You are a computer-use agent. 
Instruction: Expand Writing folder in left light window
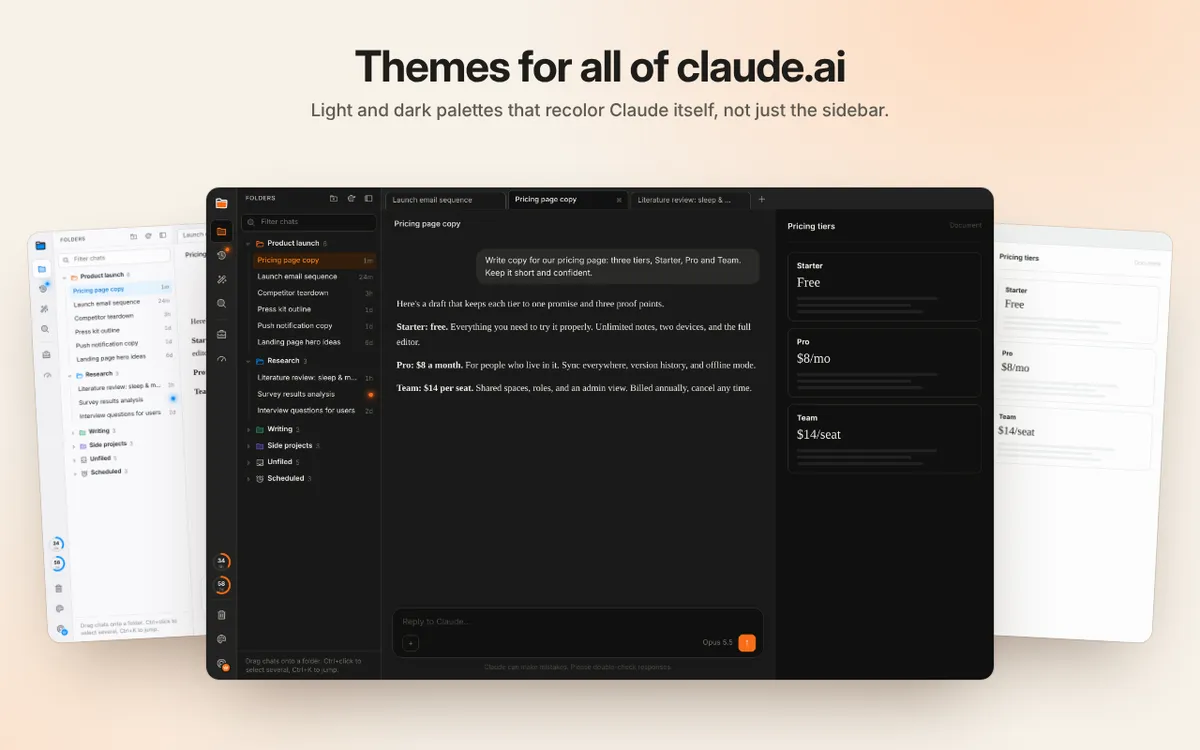[x=73, y=432]
